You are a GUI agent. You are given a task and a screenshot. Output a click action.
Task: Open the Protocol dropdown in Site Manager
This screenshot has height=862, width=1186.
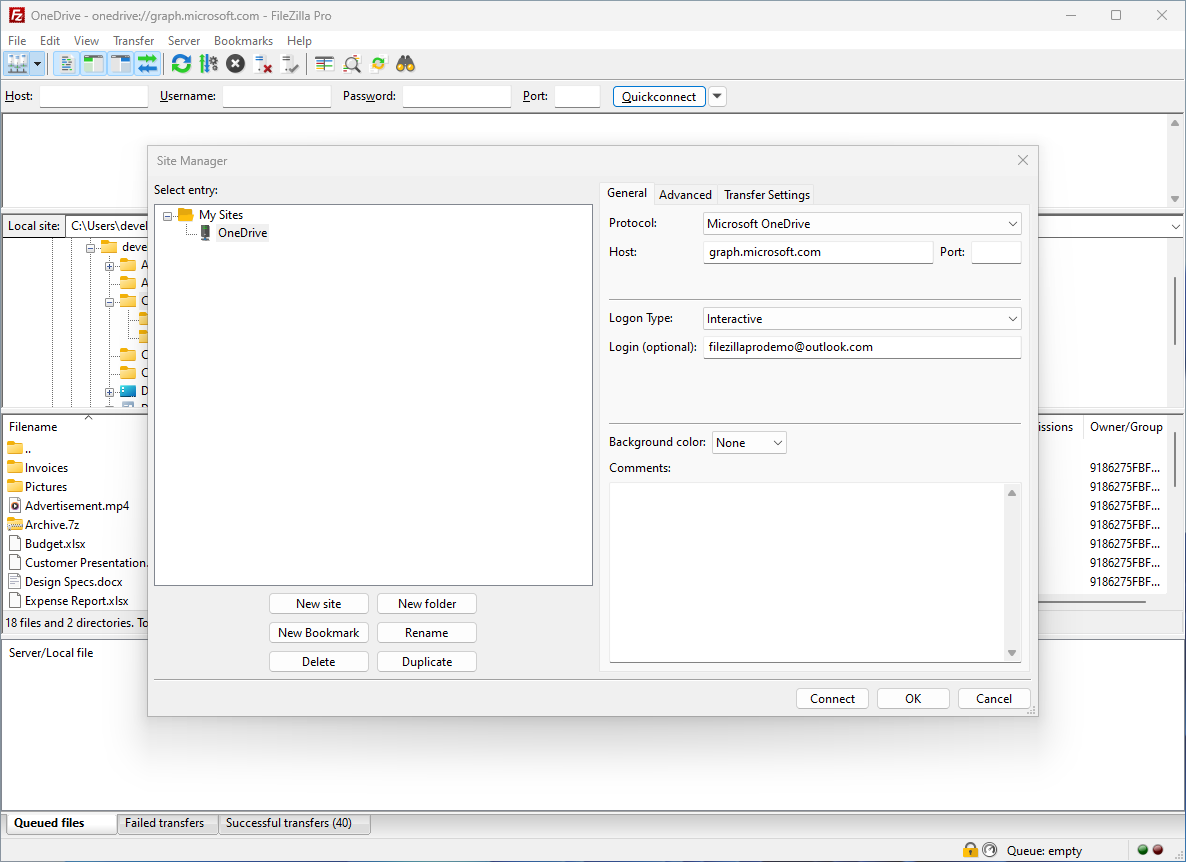pyautogui.click(x=1012, y=223)
